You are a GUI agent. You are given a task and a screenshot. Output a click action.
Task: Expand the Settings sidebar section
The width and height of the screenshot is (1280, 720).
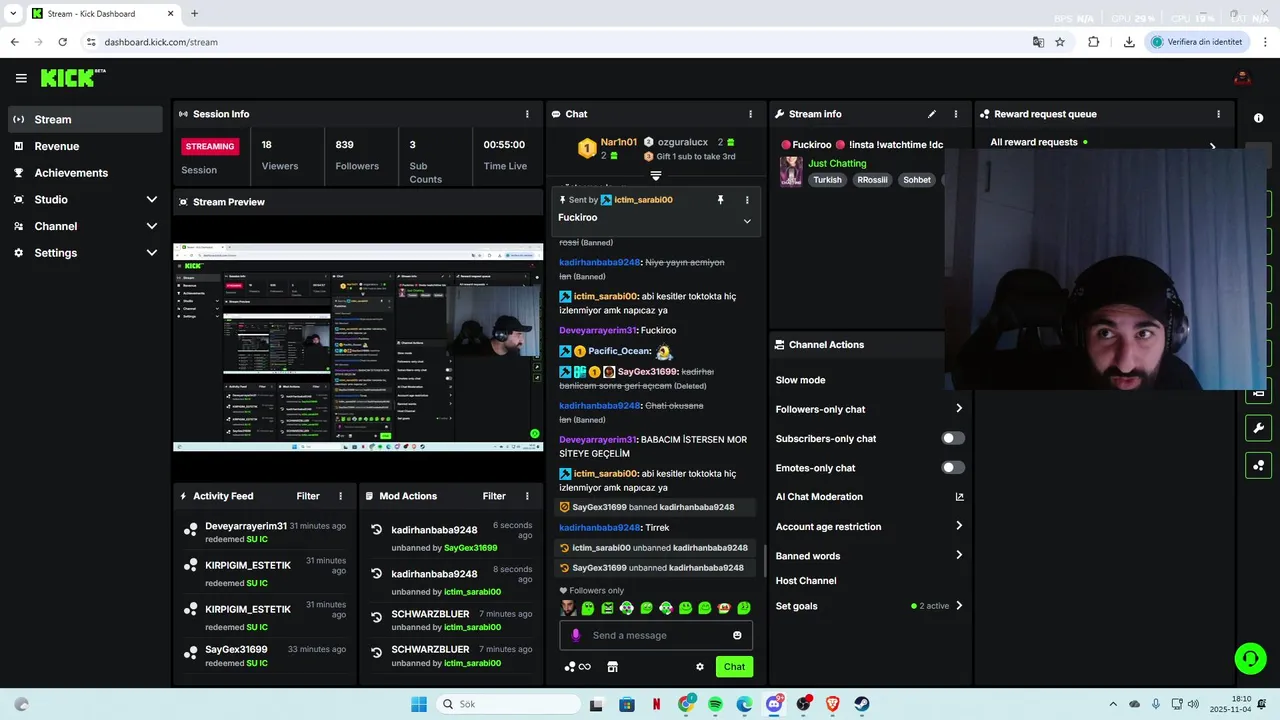(152, 253)
